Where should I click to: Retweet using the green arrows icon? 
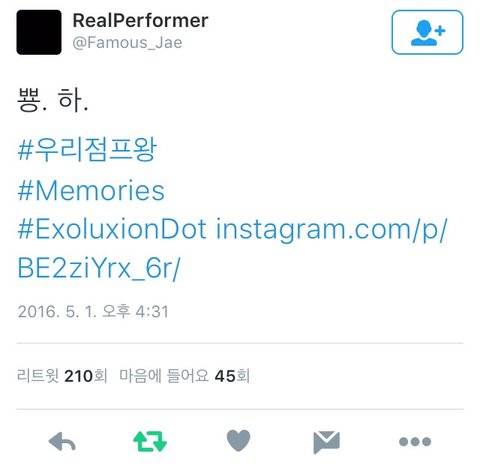pos(150,441)
